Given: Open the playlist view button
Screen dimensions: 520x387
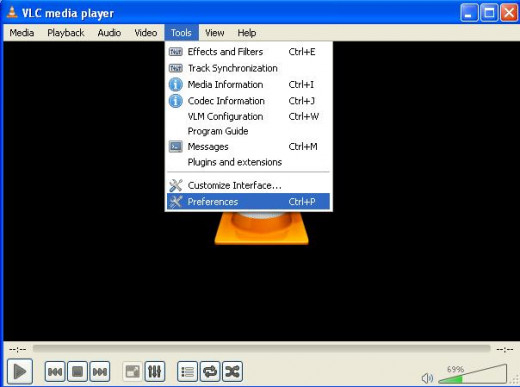Looking at the screenshot, I should [187, 371].
